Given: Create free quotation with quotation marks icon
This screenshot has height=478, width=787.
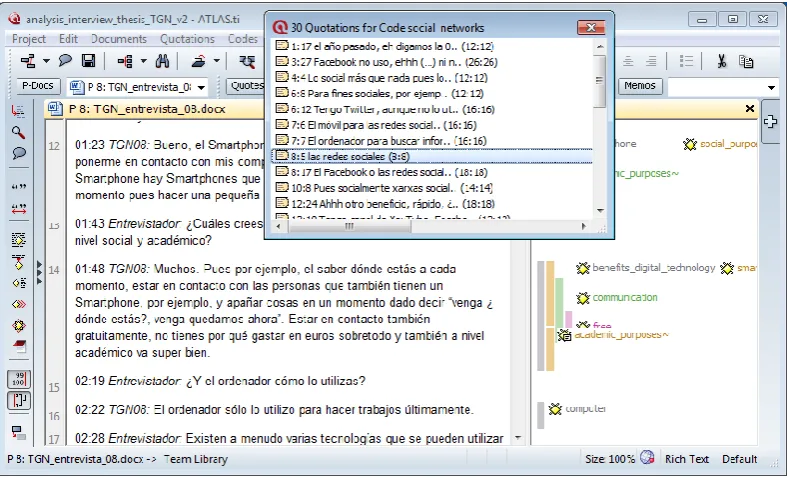Looking at the screenshot, I should click(19, 187).
